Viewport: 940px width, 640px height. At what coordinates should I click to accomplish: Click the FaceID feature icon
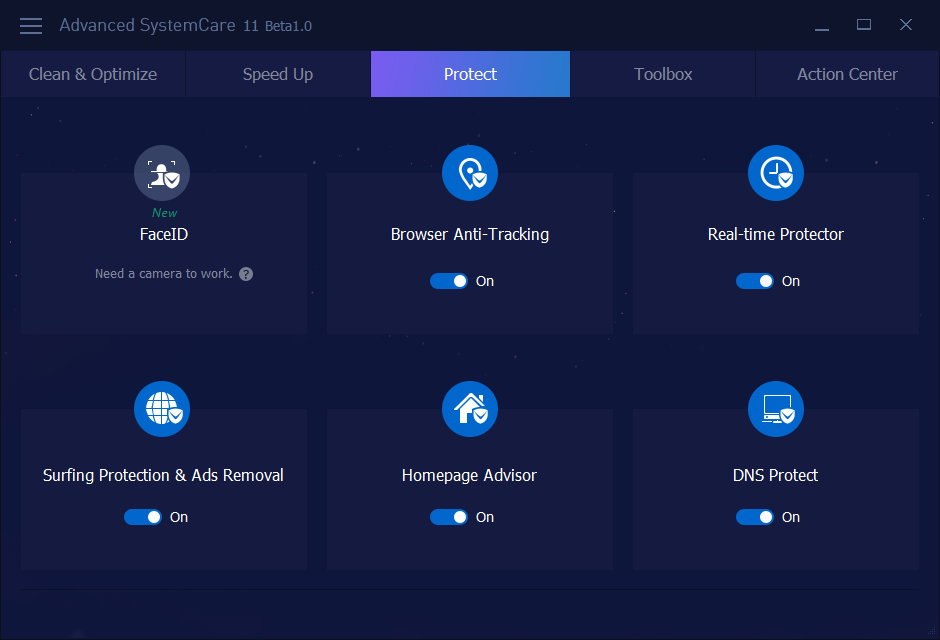pyautogui.click(x=162, y=173)
